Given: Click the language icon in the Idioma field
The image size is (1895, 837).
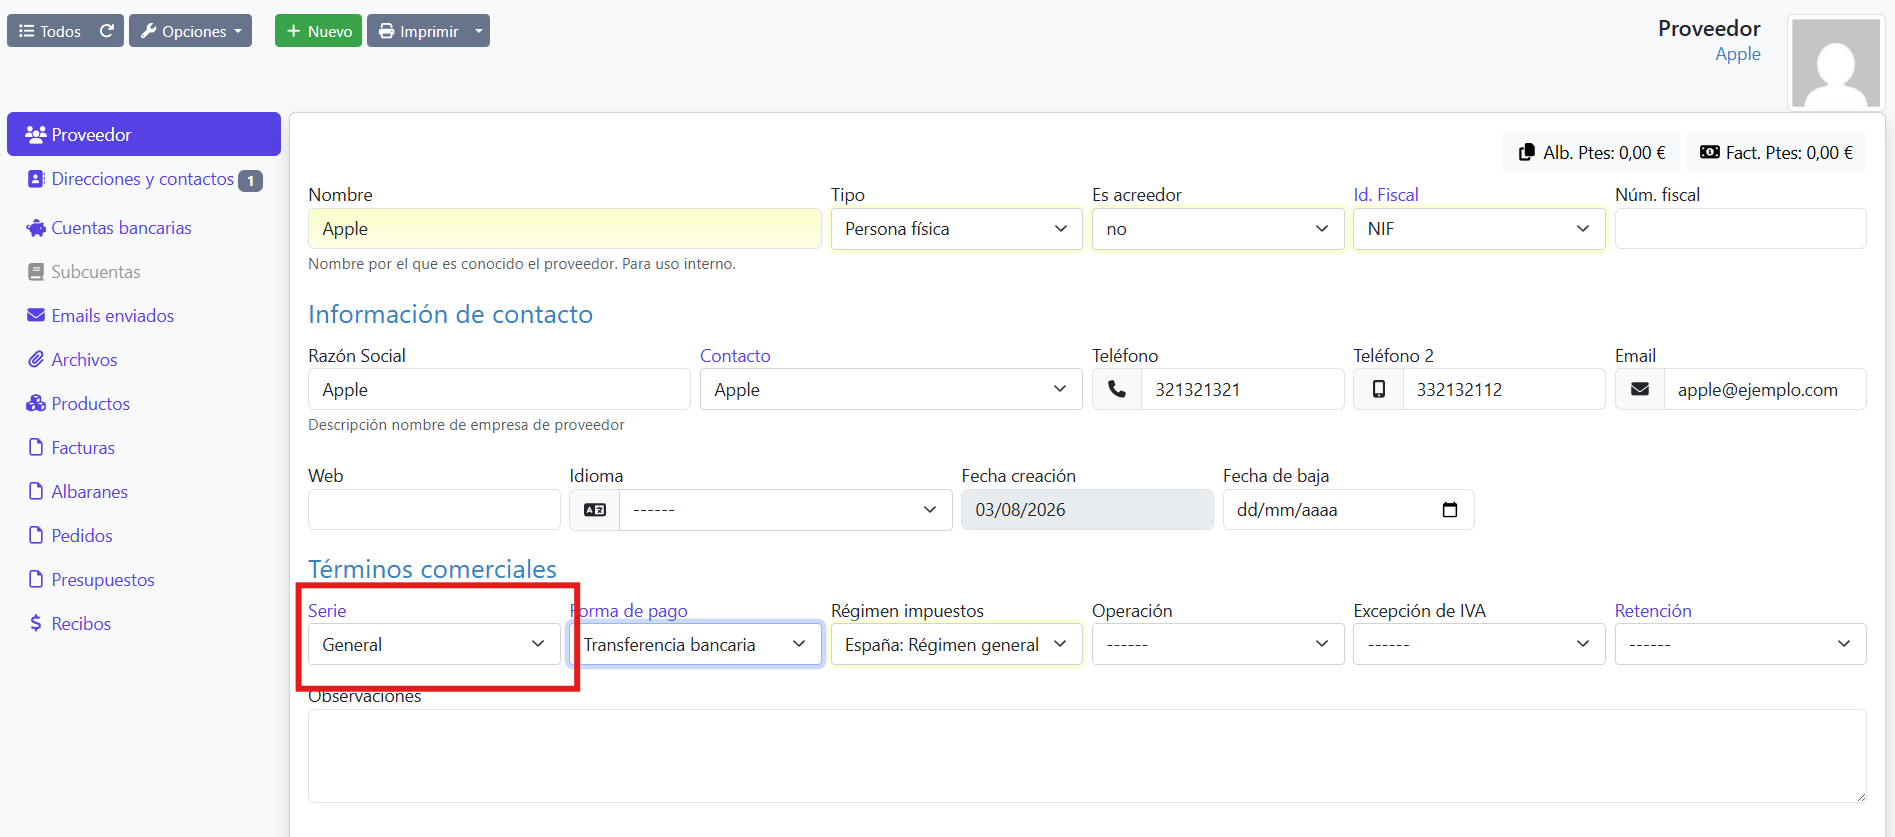Looking at the screenshot, I should click(x=595, y=510).
